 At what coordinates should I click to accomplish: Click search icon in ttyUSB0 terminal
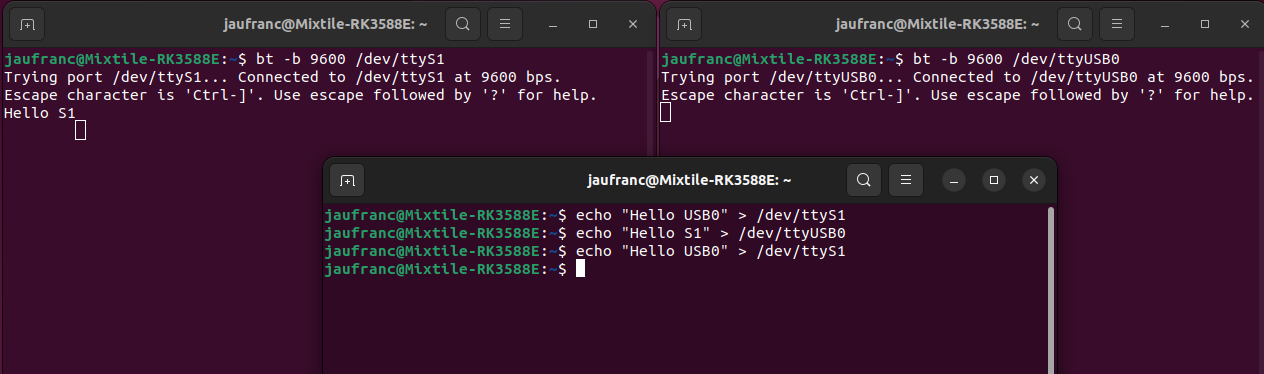[1074, 23]
